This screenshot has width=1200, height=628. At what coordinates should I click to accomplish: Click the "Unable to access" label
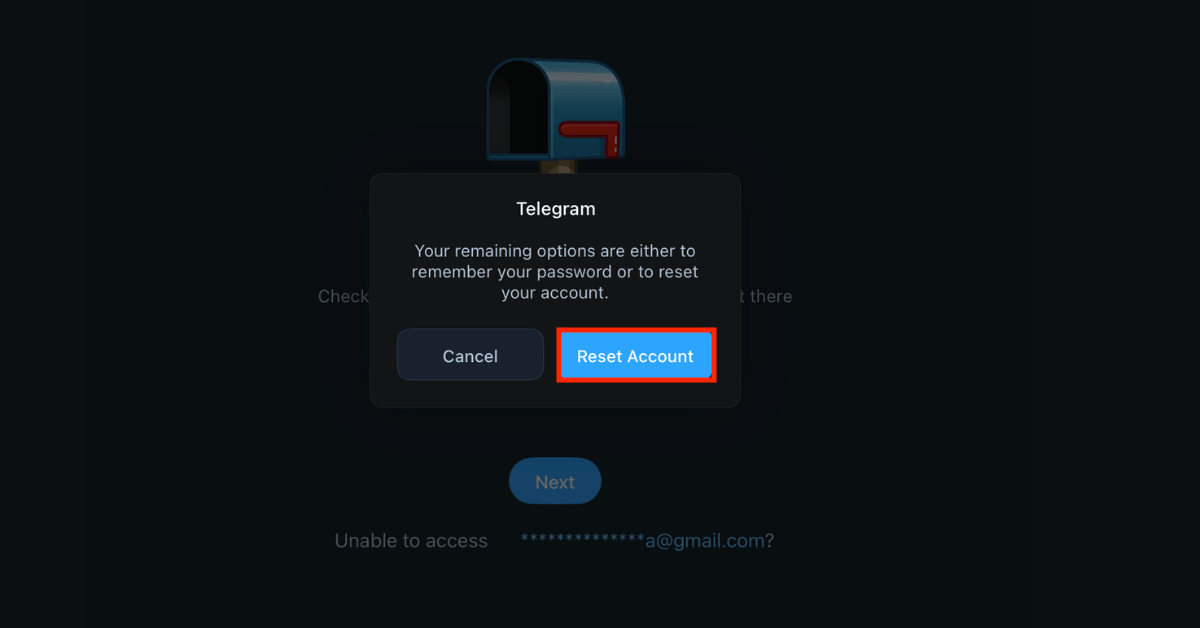tap(411, 541)
